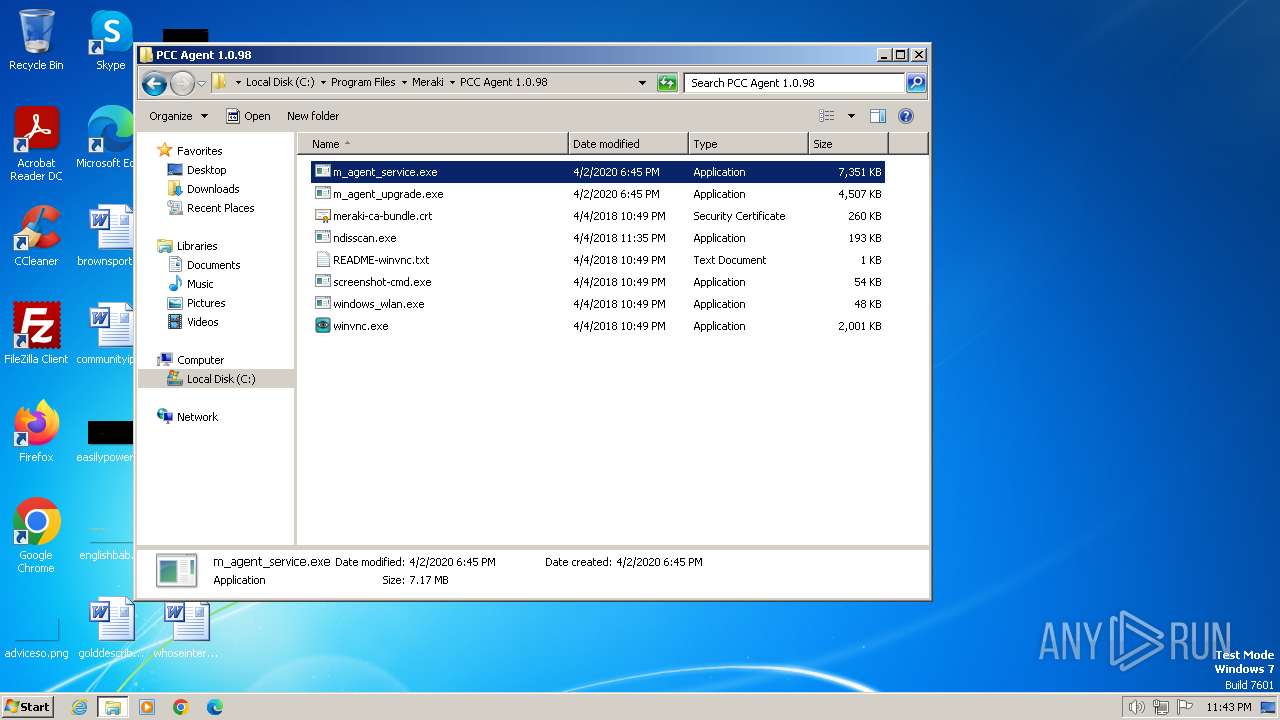1280x720 pixels.
Task: Select m_agent_service.exe file icon
Action: (x=322, y=172)
